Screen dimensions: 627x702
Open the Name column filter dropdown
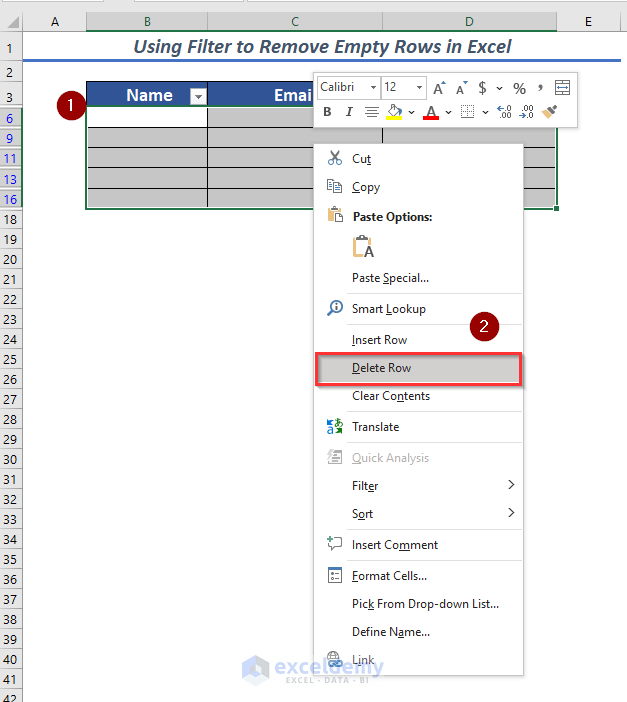tap(198, 96)
